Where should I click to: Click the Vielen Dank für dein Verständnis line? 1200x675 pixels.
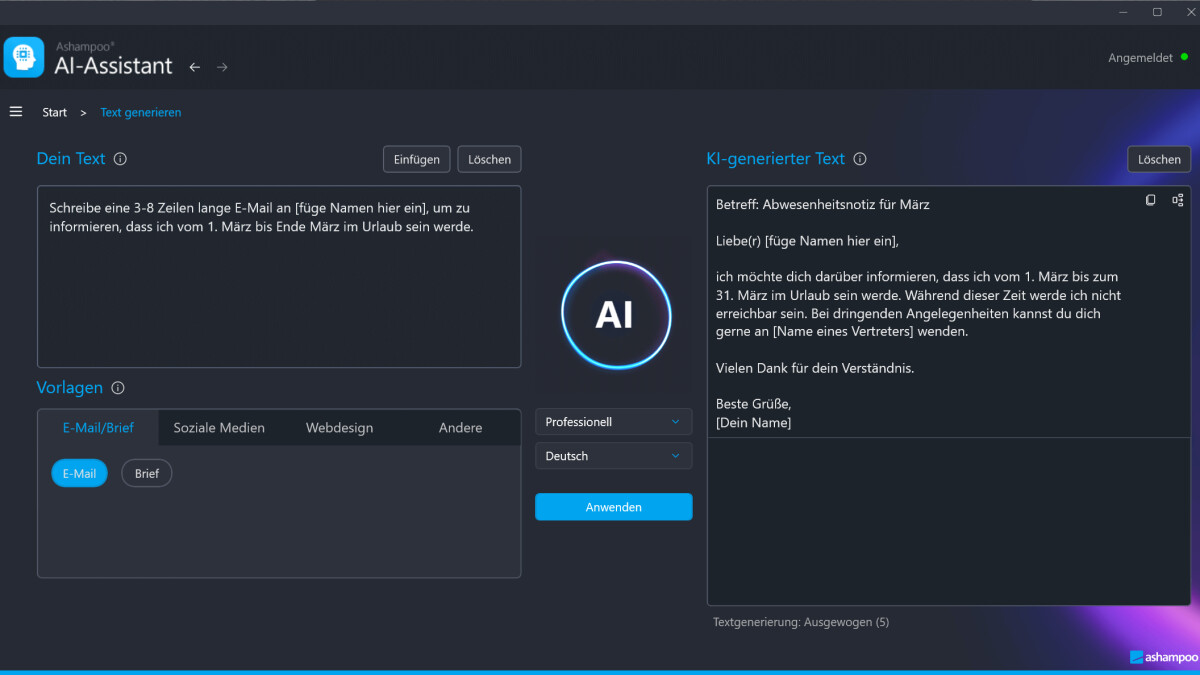[x=815, y=368]
